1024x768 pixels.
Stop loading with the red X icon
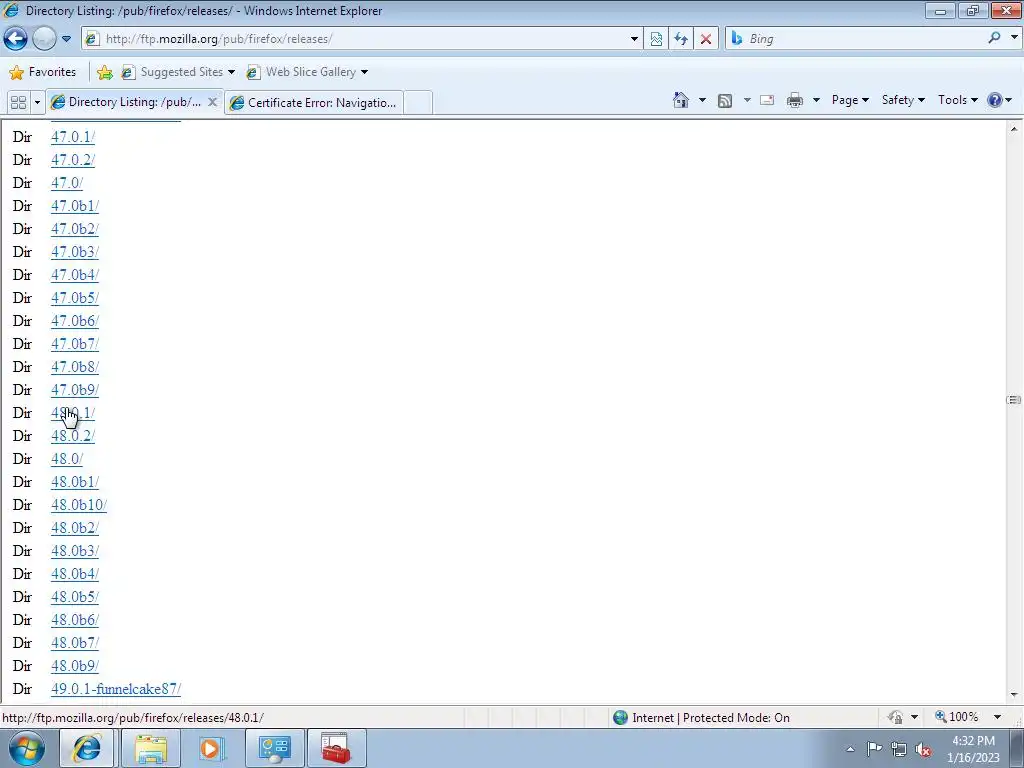click(706, 39)
